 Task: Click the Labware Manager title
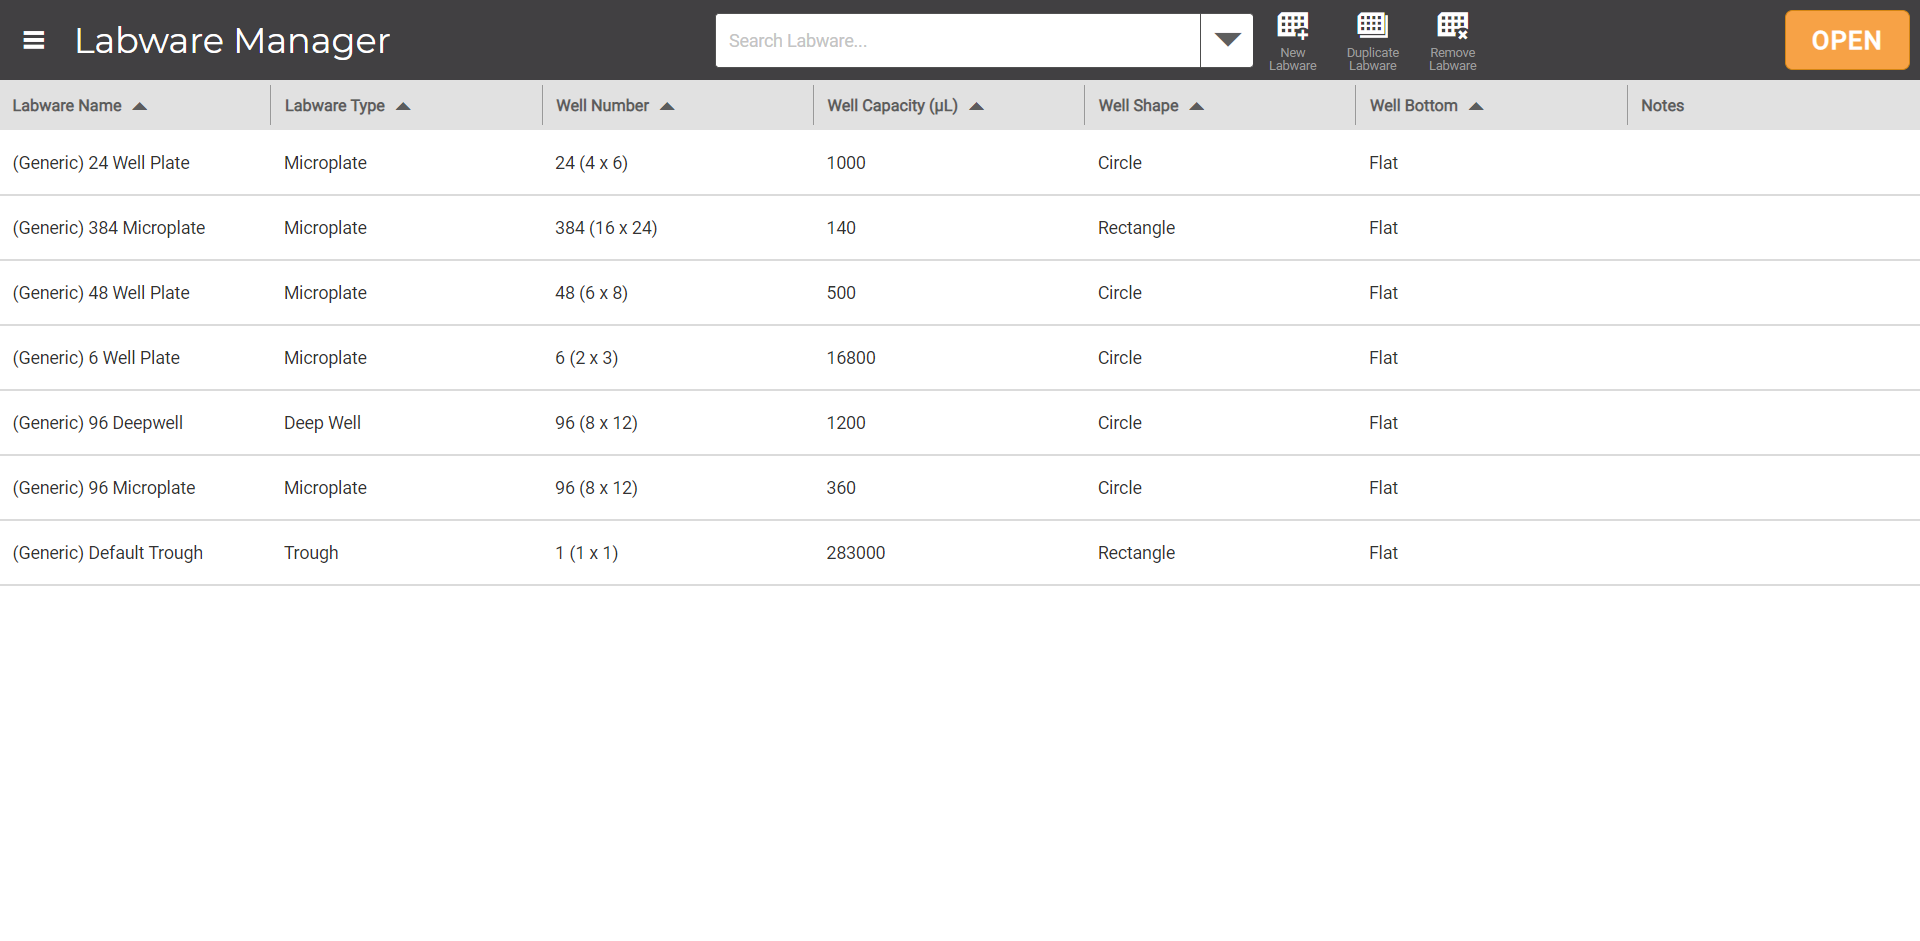point(232,40)
